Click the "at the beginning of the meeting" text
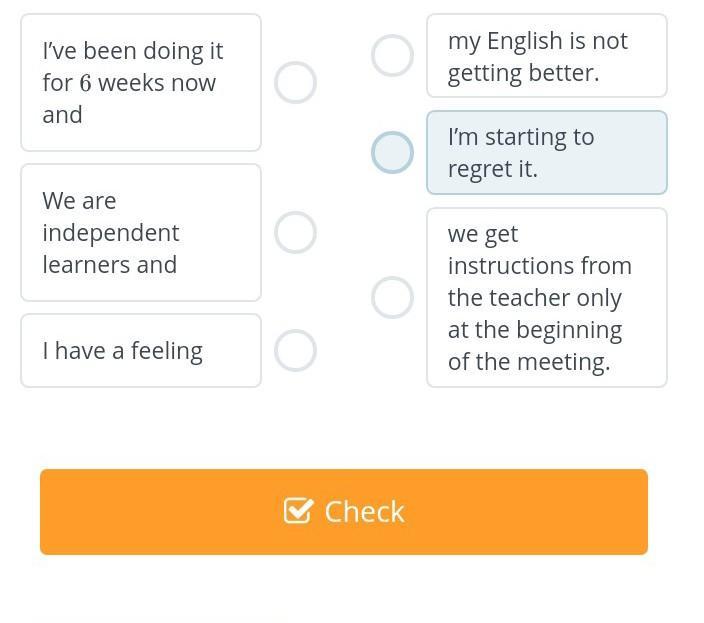The width and height of the screenshot is (704, 623). pos(535,345)
